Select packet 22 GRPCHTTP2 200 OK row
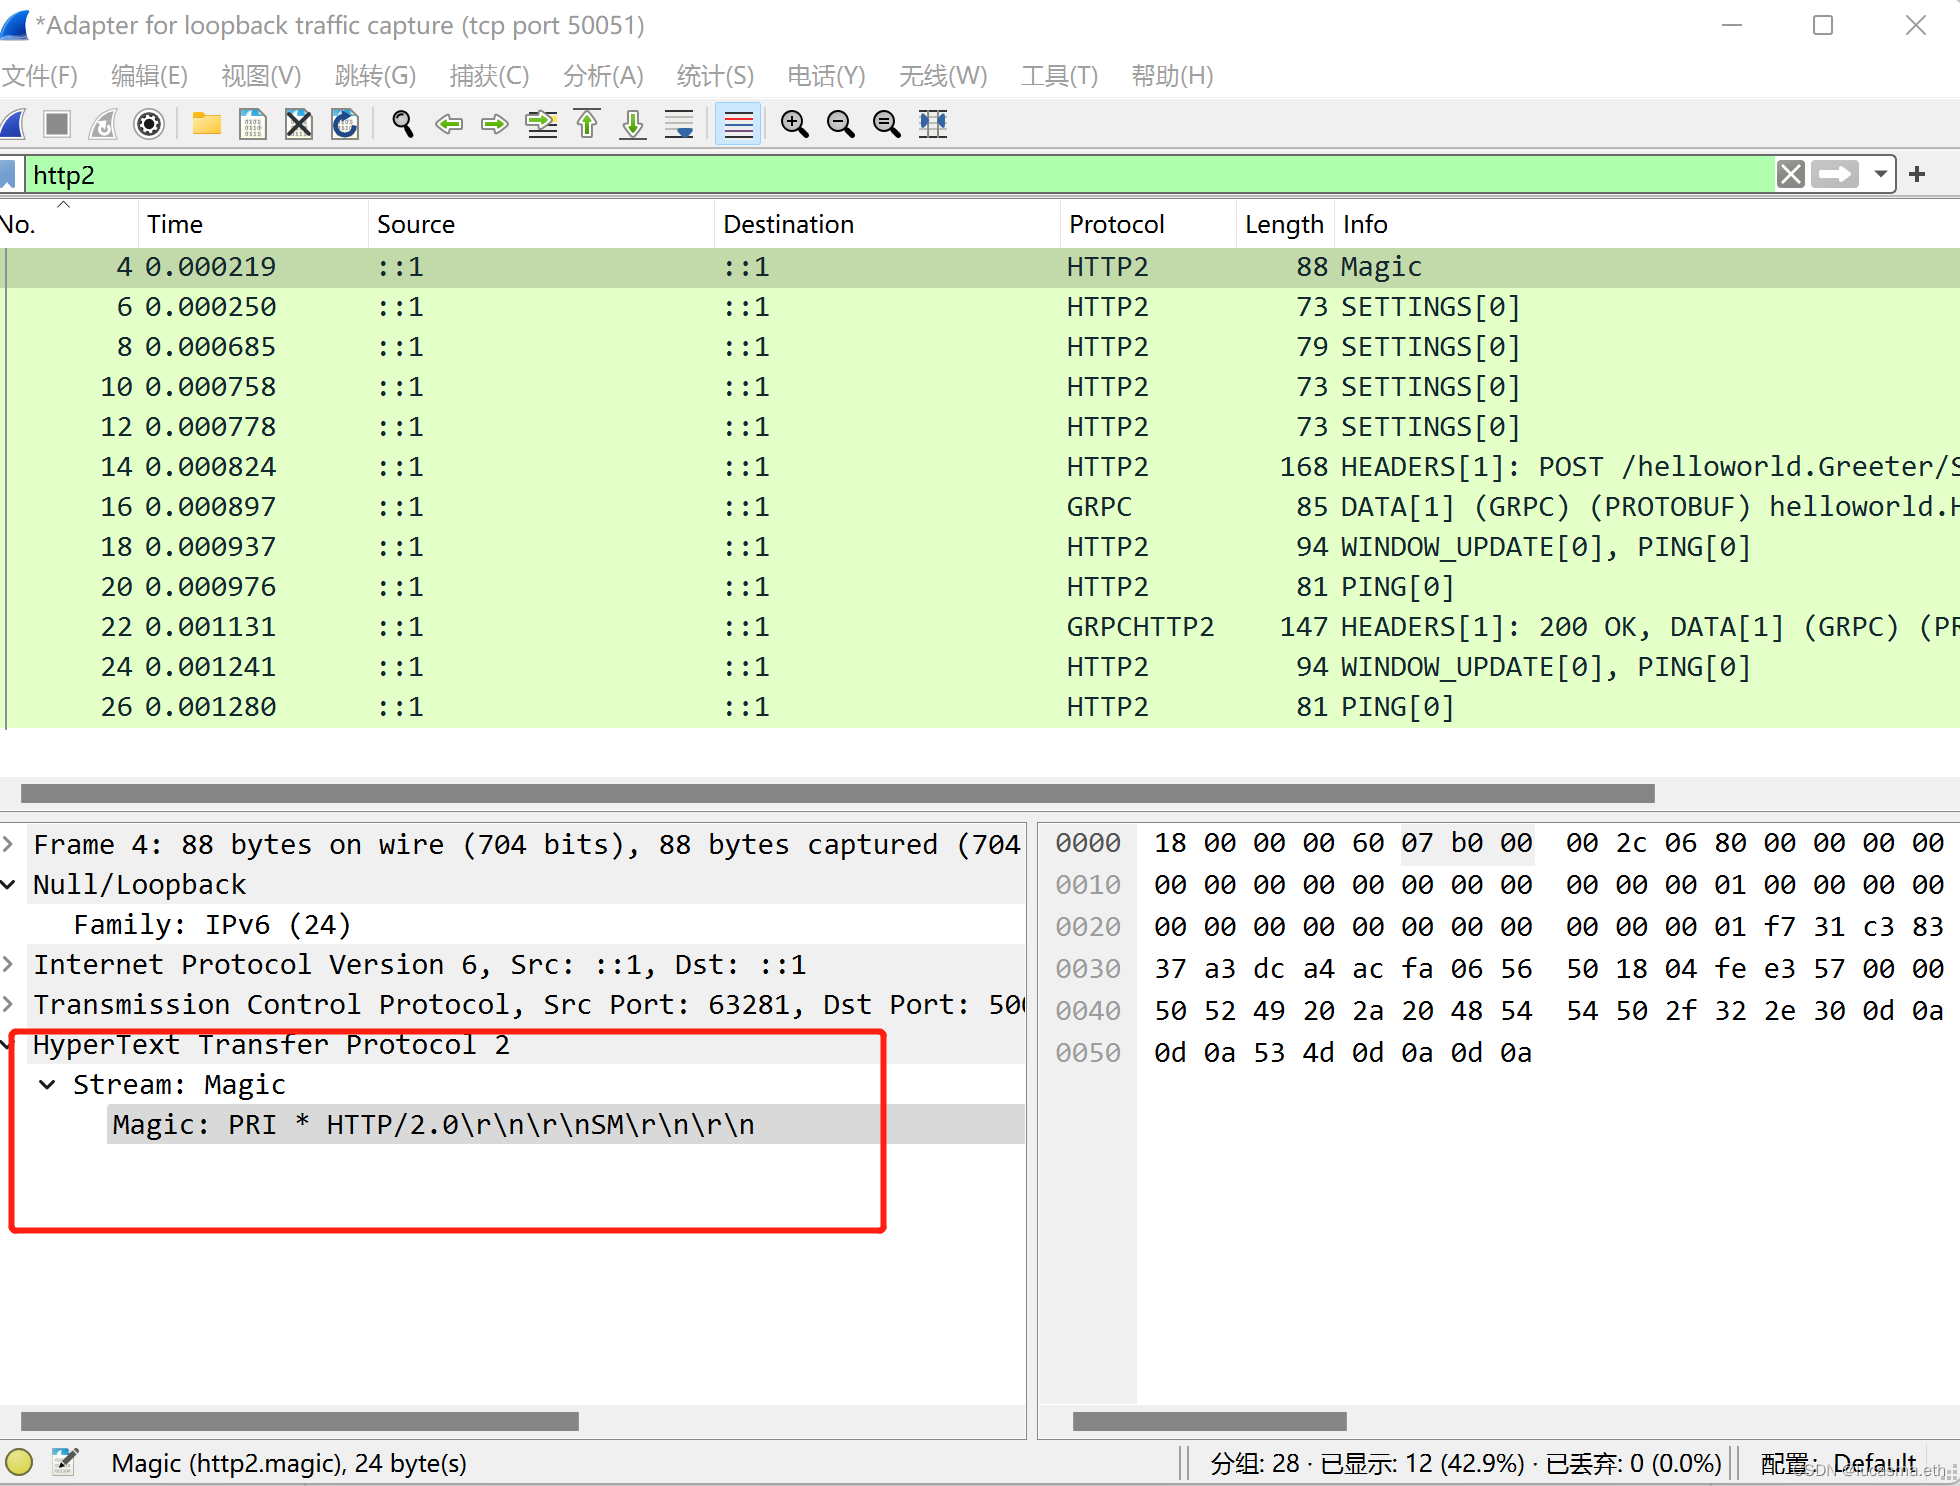Image resolution: width=1960 pixels, height=1486 pixels. (x=980, y=627)
